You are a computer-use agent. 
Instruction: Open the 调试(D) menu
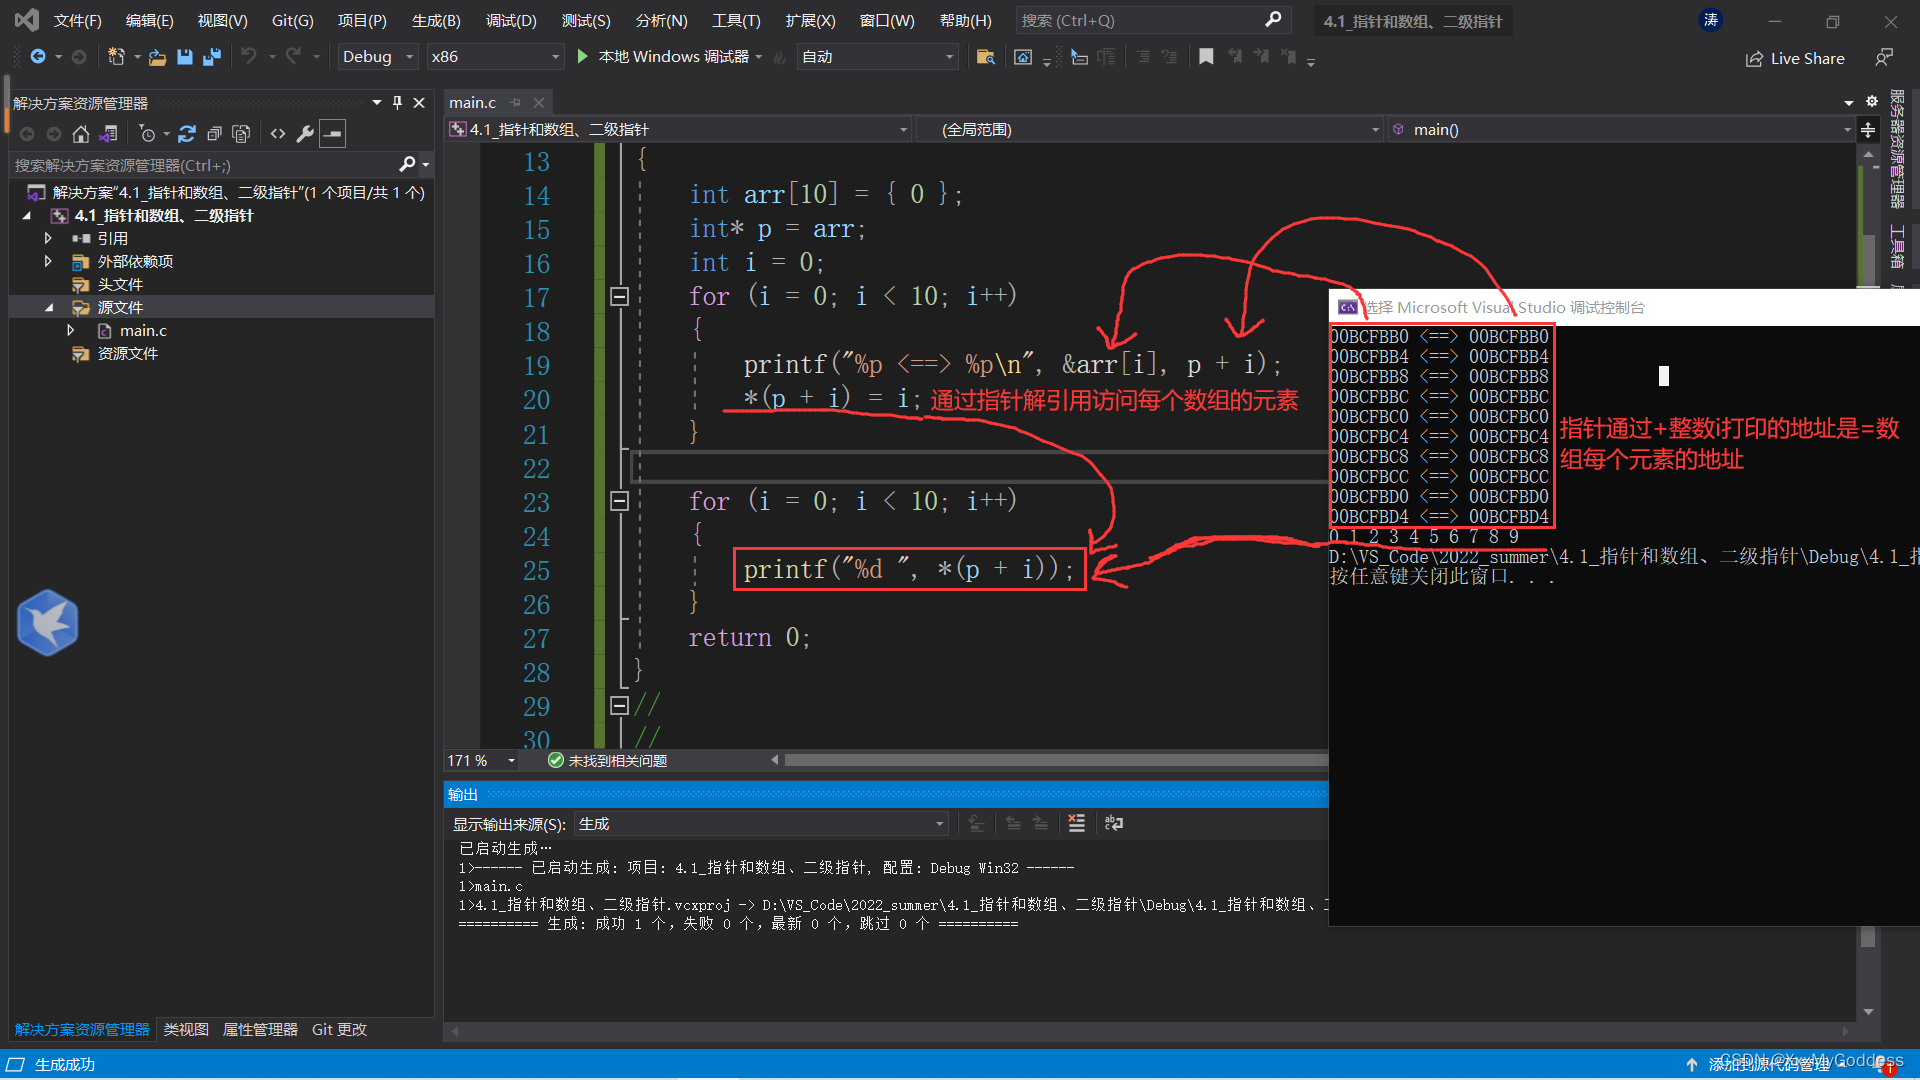click(x=511, y=20)
